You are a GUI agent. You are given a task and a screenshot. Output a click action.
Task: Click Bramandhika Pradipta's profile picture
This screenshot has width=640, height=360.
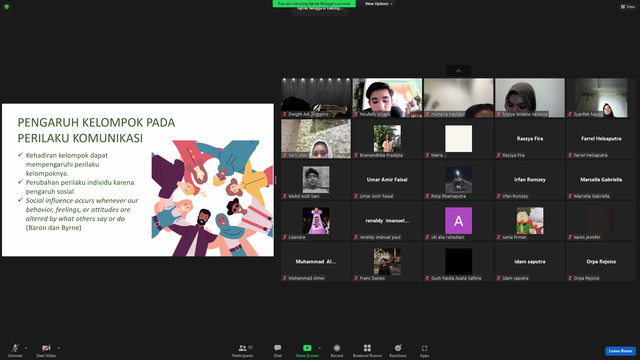[387, 139]
